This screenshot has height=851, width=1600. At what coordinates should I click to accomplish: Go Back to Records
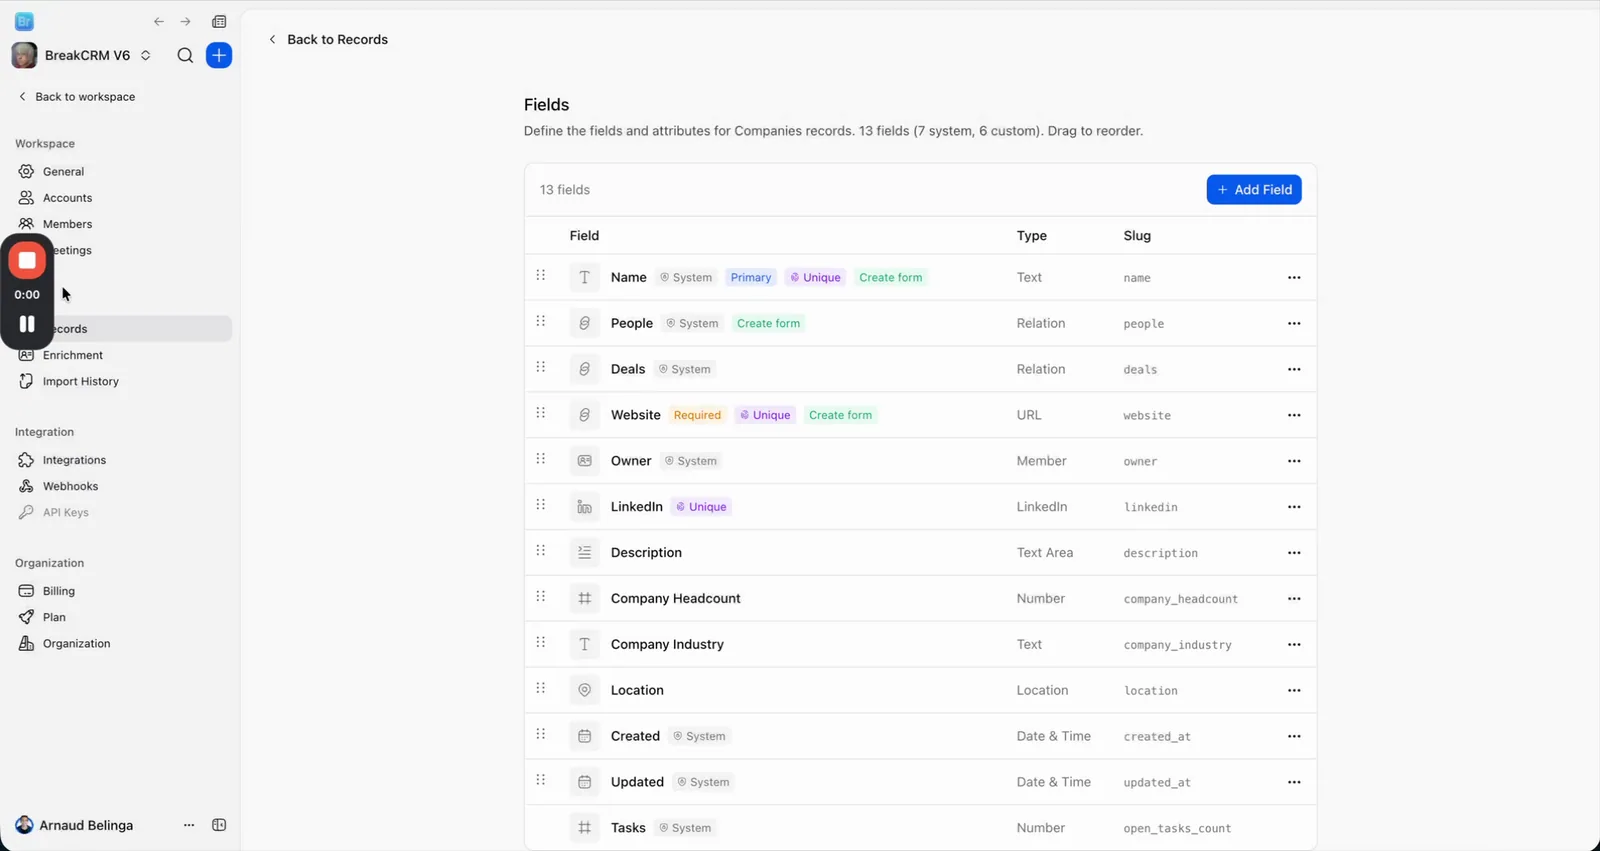[x=328, y=40]
